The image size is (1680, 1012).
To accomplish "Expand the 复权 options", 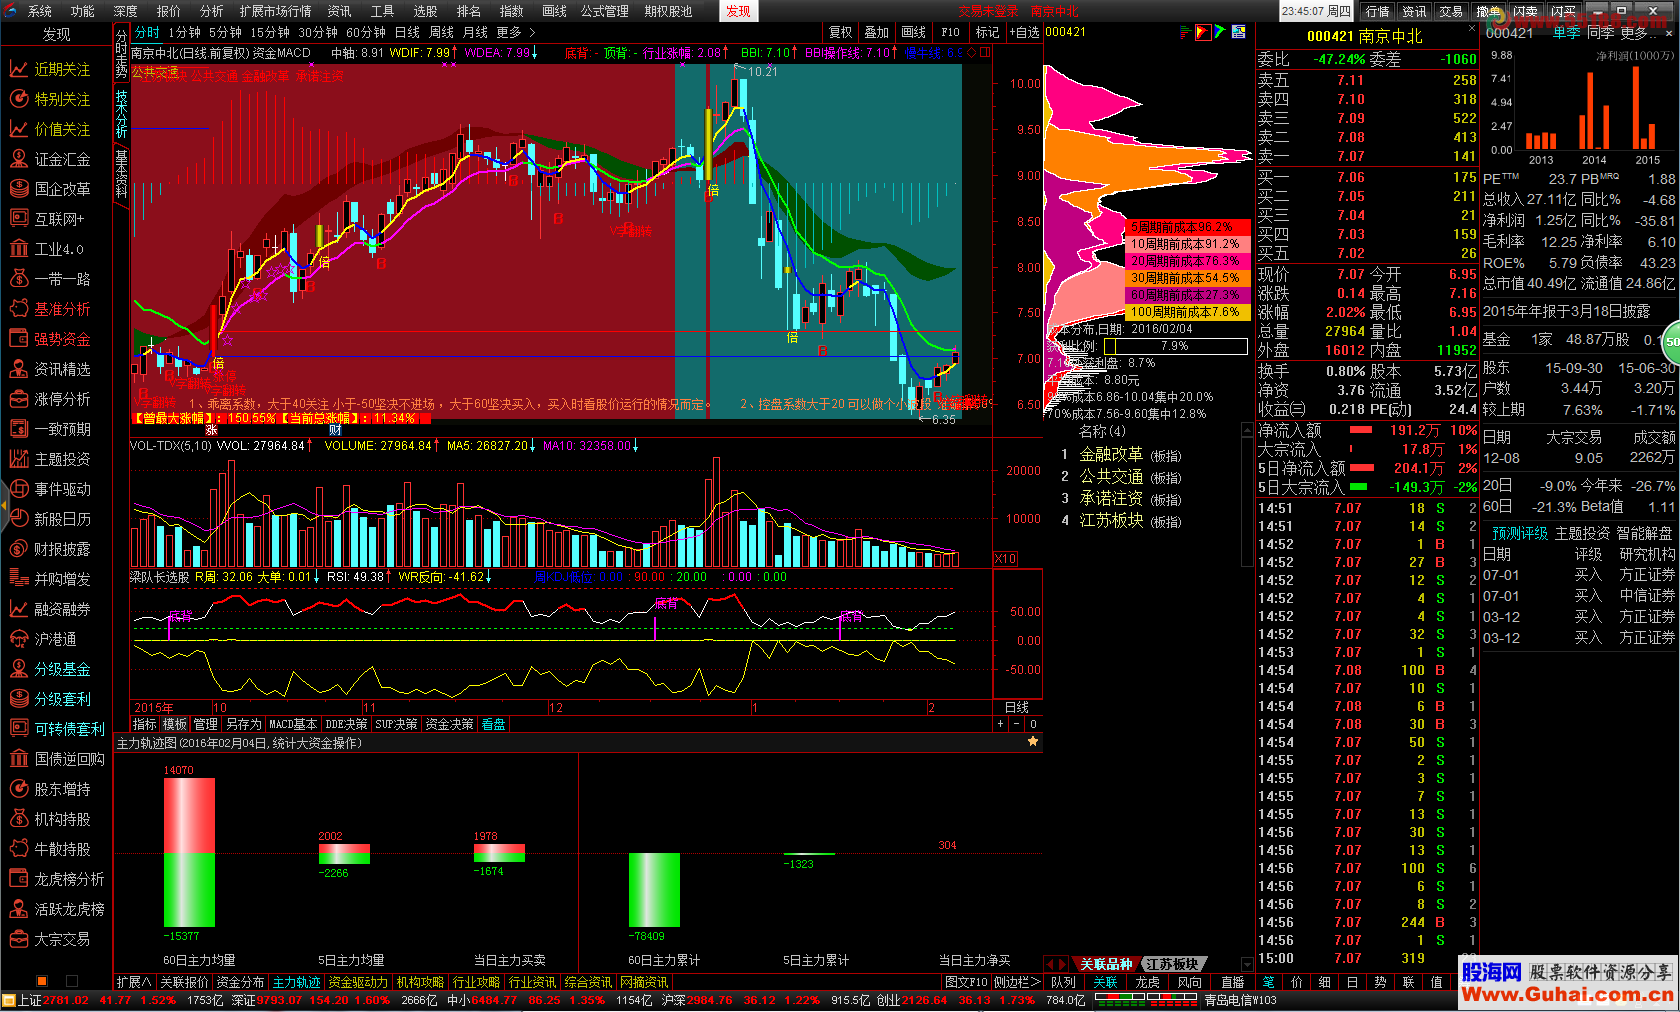I will click(x=841, y=32).
